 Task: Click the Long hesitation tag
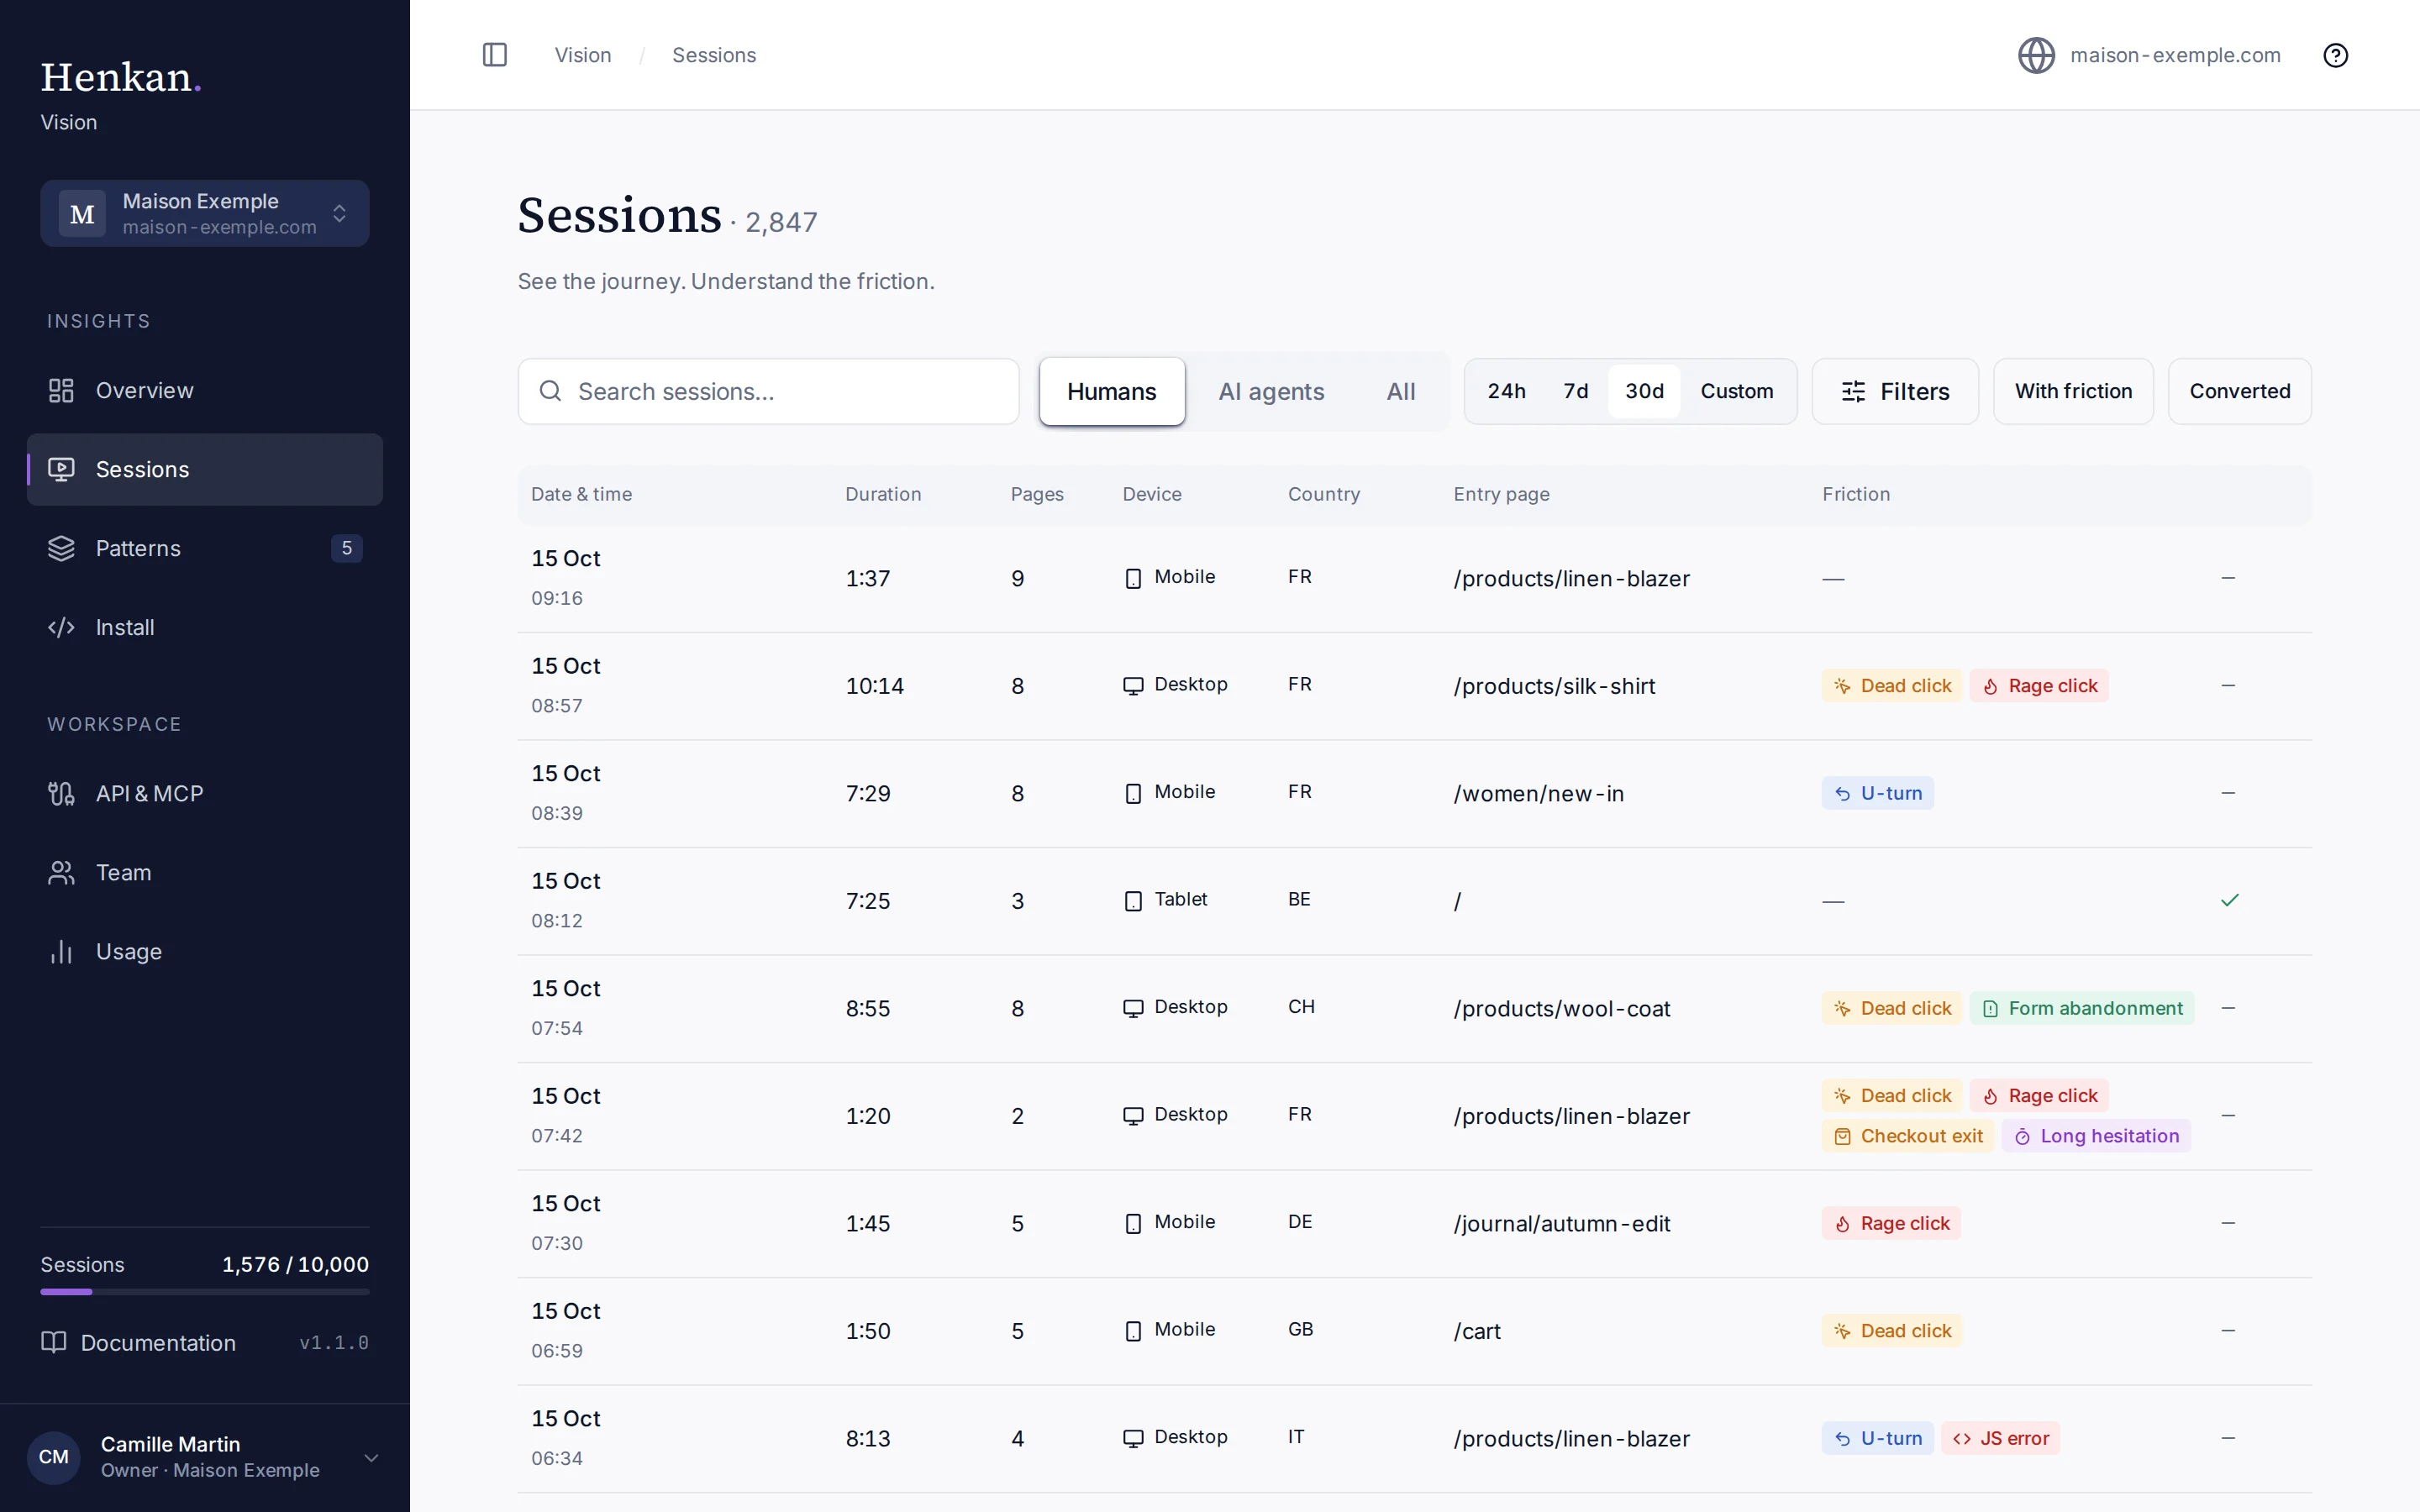click(2096, 1136)
